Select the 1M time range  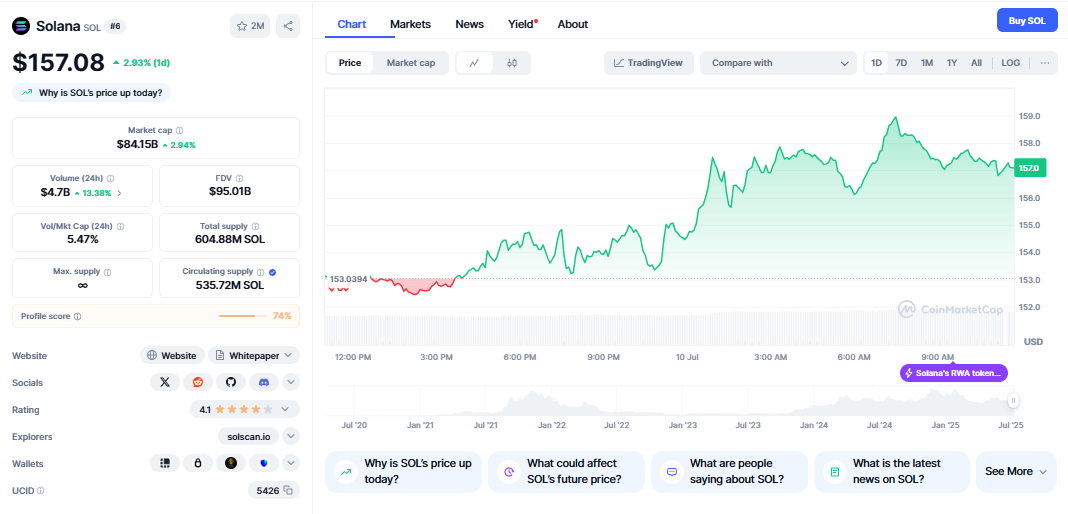coord(927,63)
